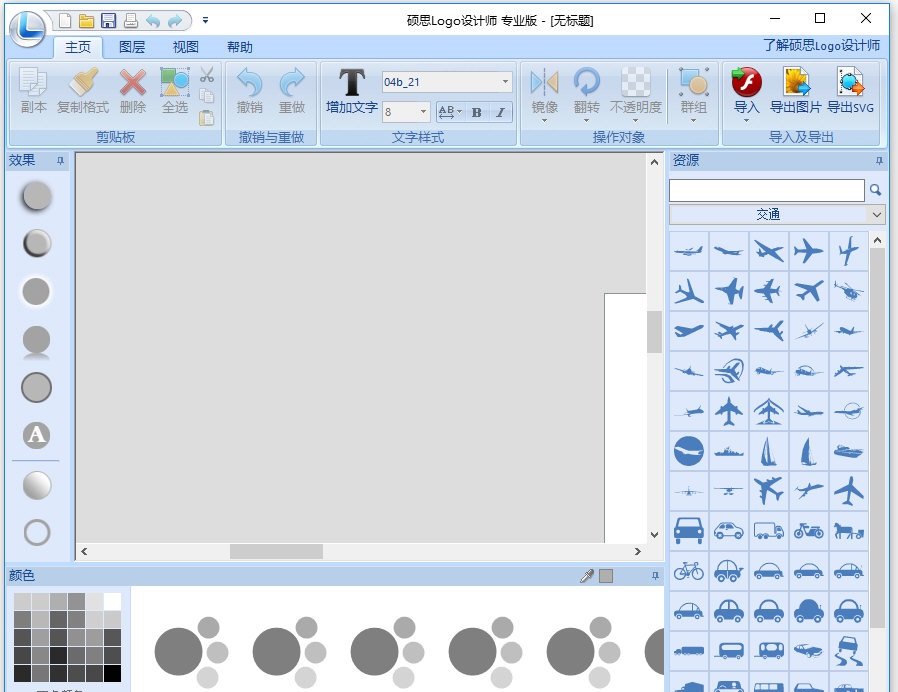Click the save floppy disk icon
This screenshot has width=898, height=692.
click(108, 20)
